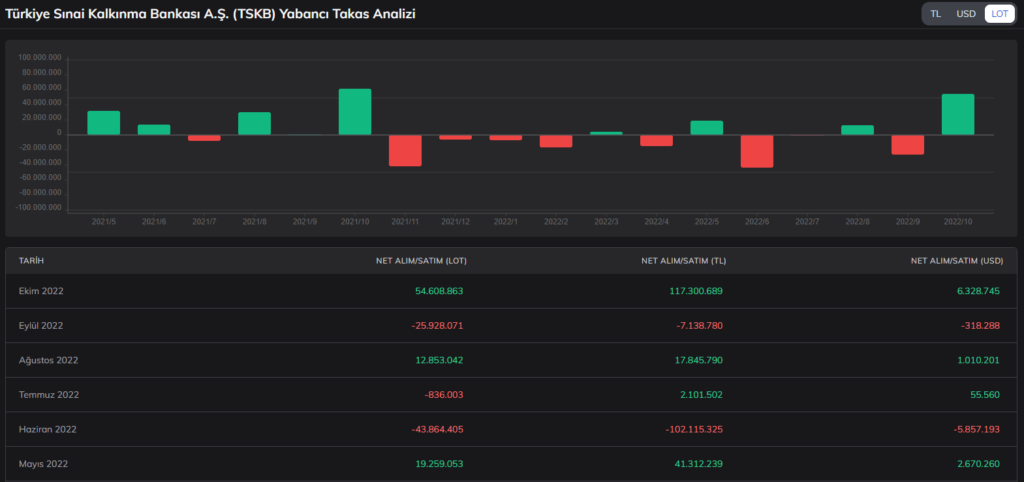Click the USD value 6.328.745
The width and height of the screenshot is (1024, 482).
[x=979, y=291]
